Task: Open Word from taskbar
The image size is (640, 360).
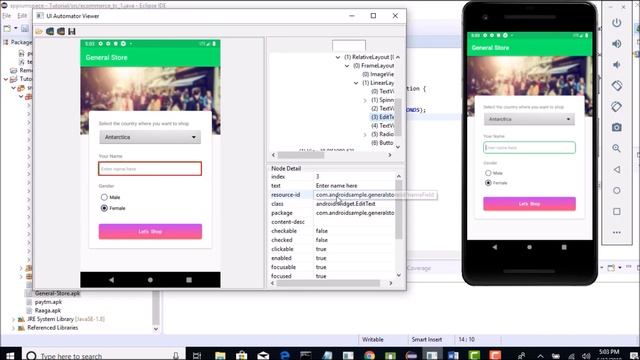Action: (453, 356)
